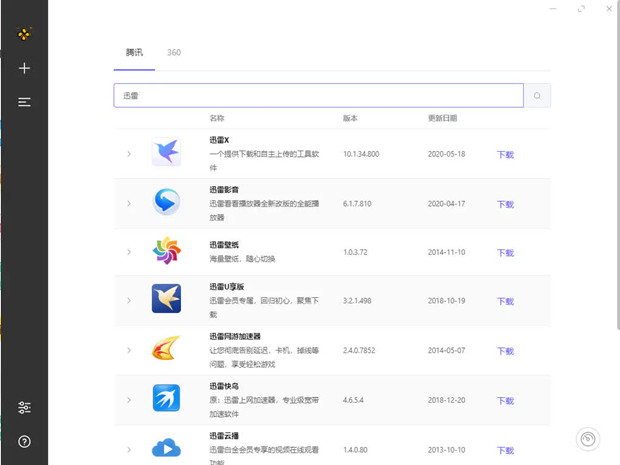Image resolution: width=620 pixels, height=465 pixels.
Task: Expand the 迅雷云播 row chevron
Action: click(x=129, y=450)
